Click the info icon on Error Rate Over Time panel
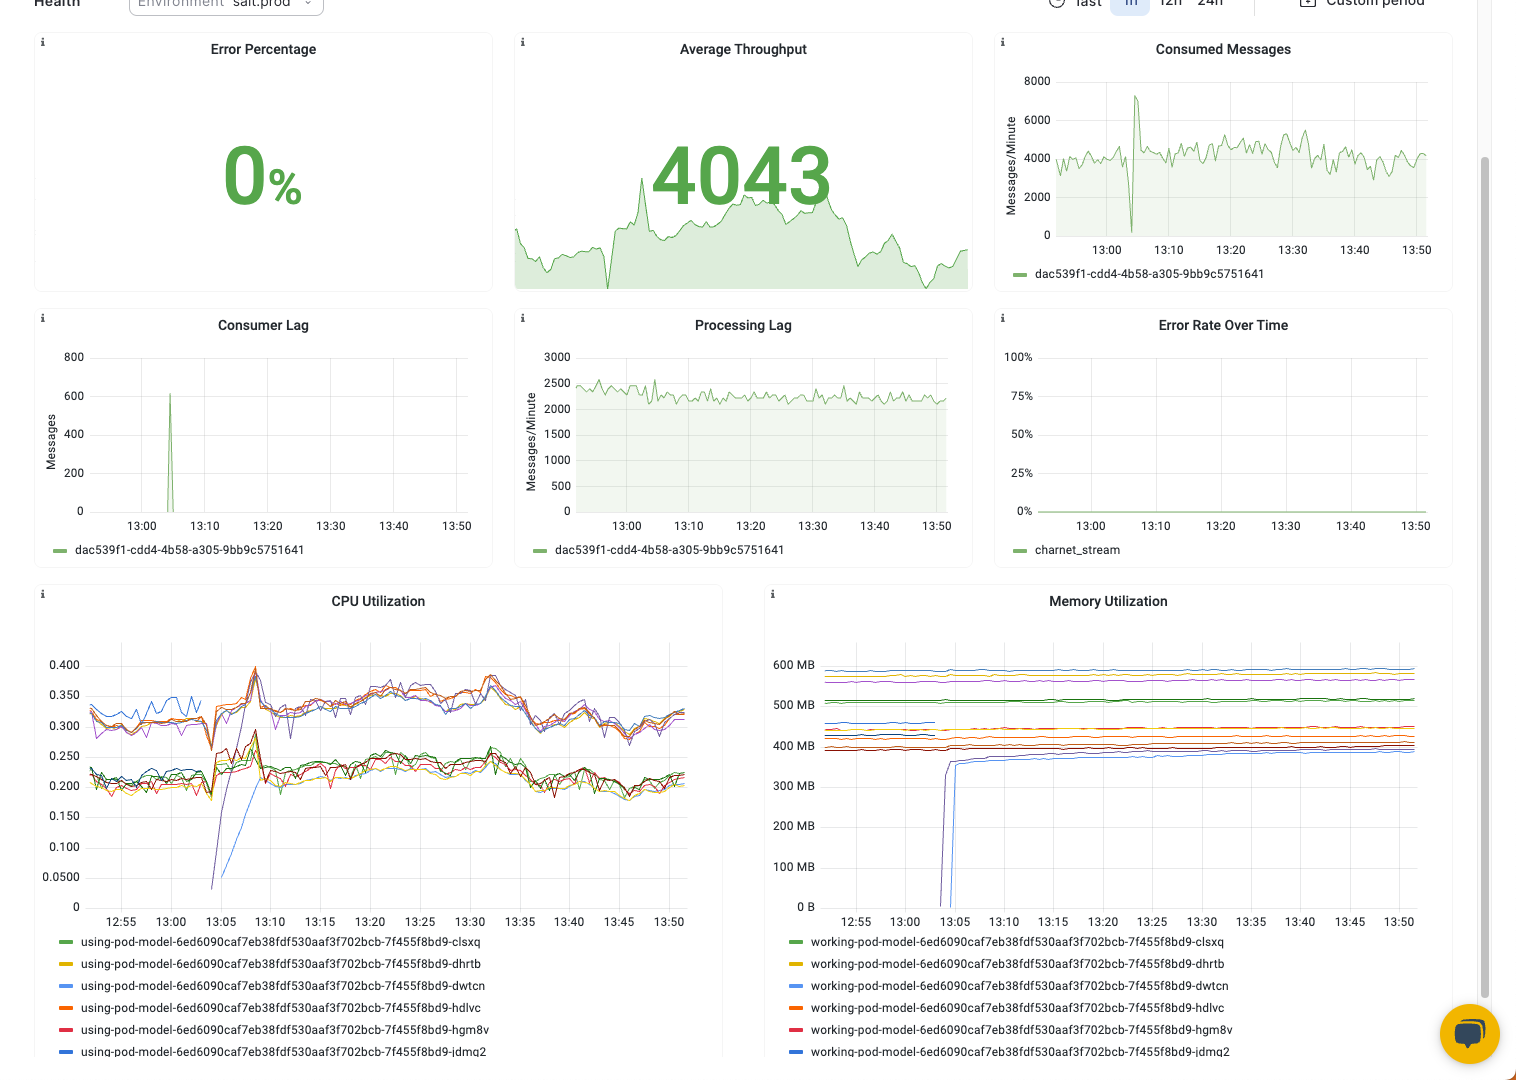This screenshot has width=1516, height=1080. click(1002, 318)
